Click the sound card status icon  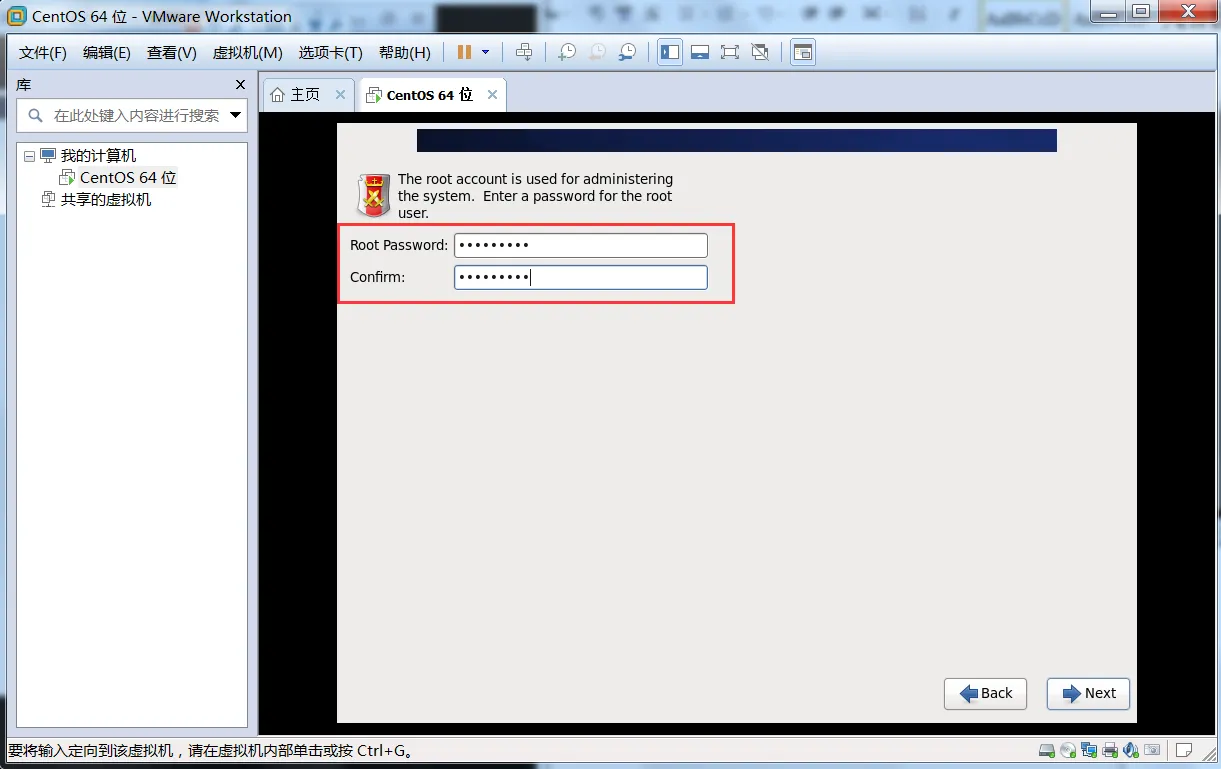(x=1131, y=750)
